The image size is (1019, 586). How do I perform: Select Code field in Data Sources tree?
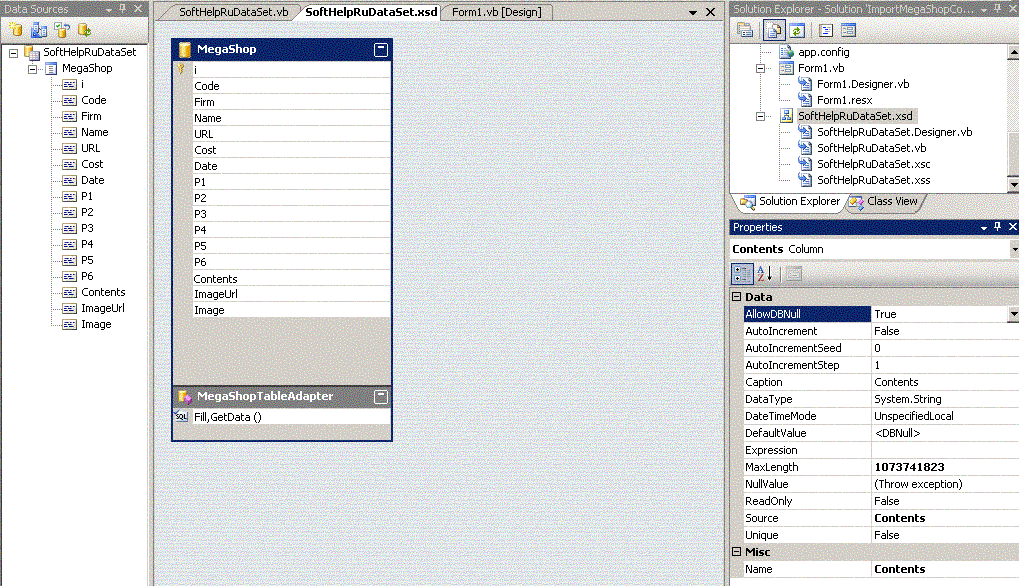[x=94, y=100]
